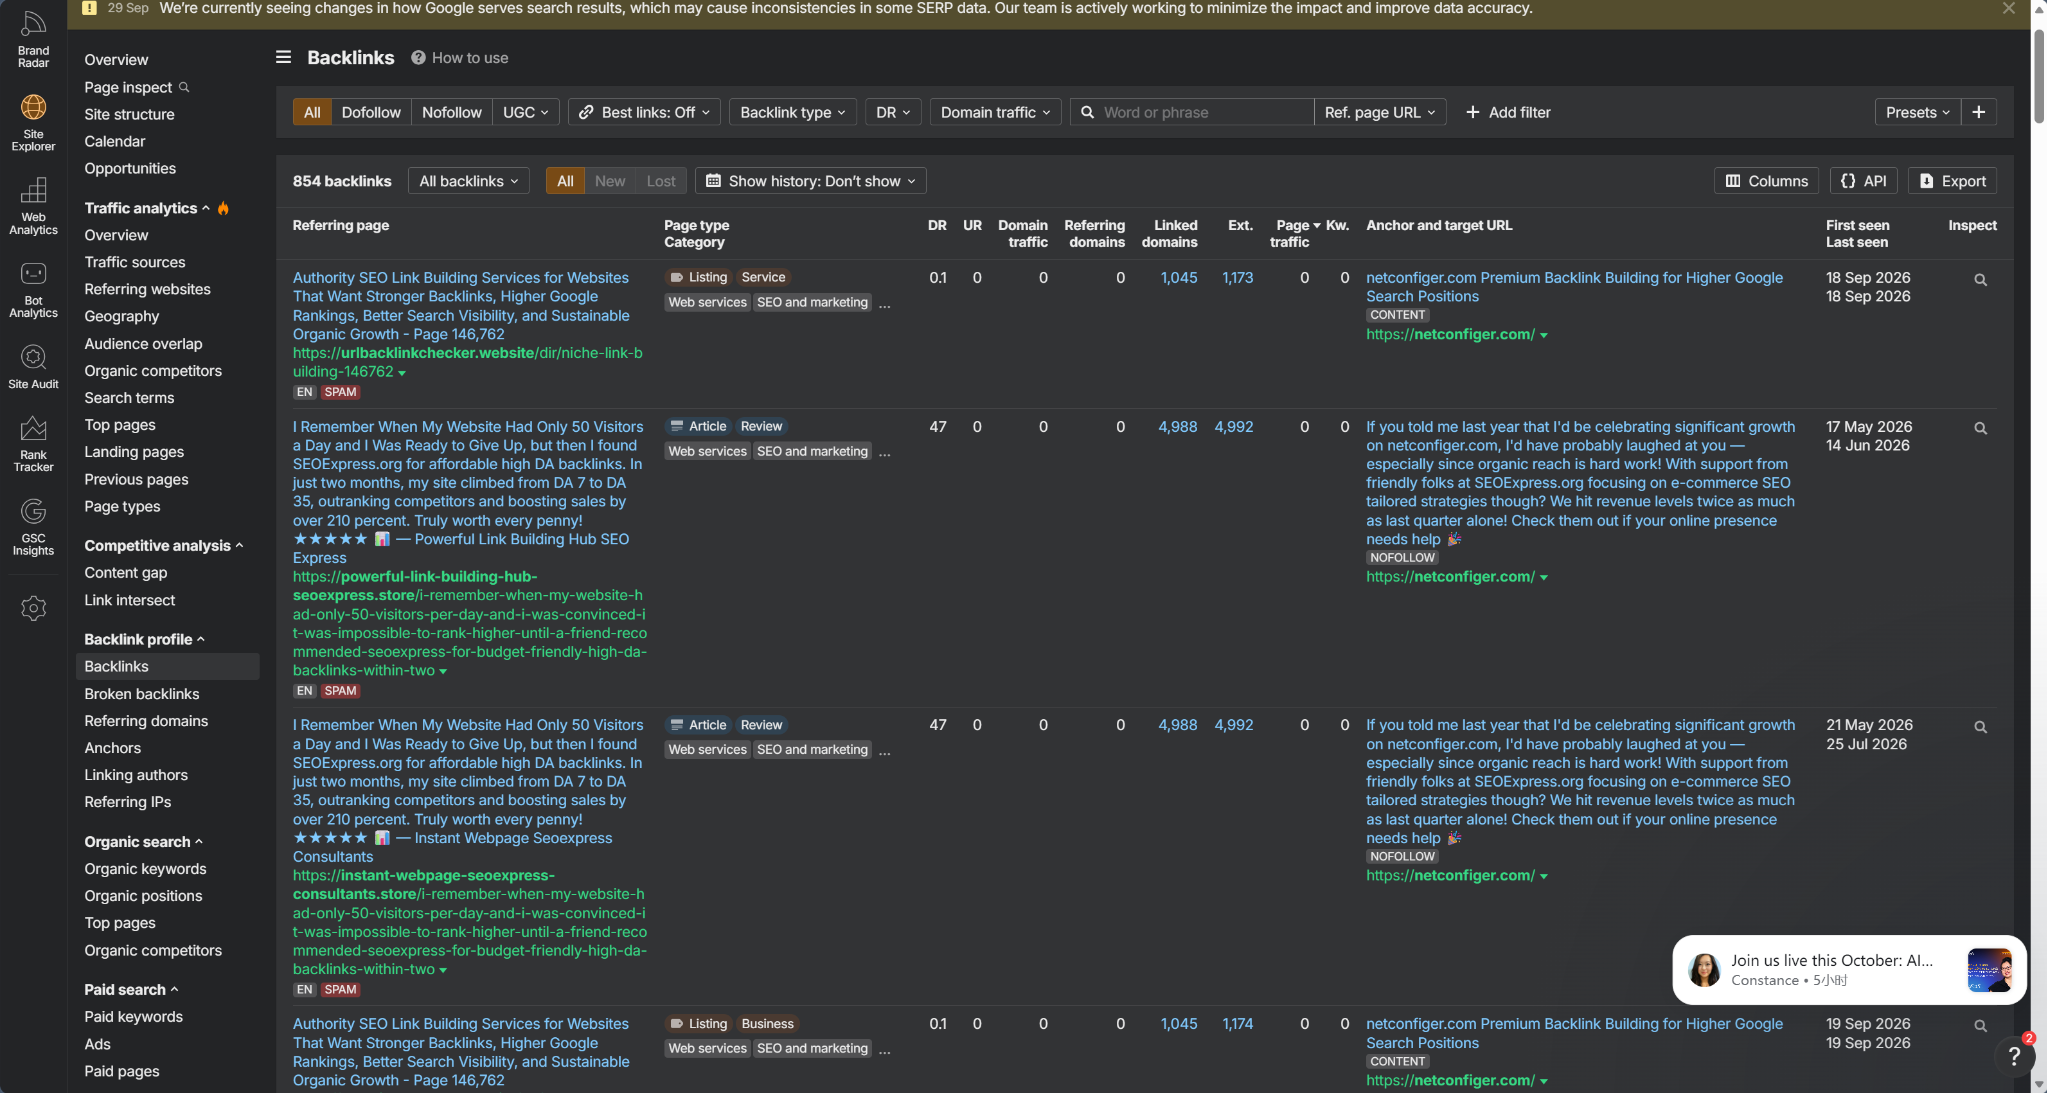2047x1093 pixels.
Task: Inspect the 17 May 2026 backlink row
Action: click(x=1980, y=428)
